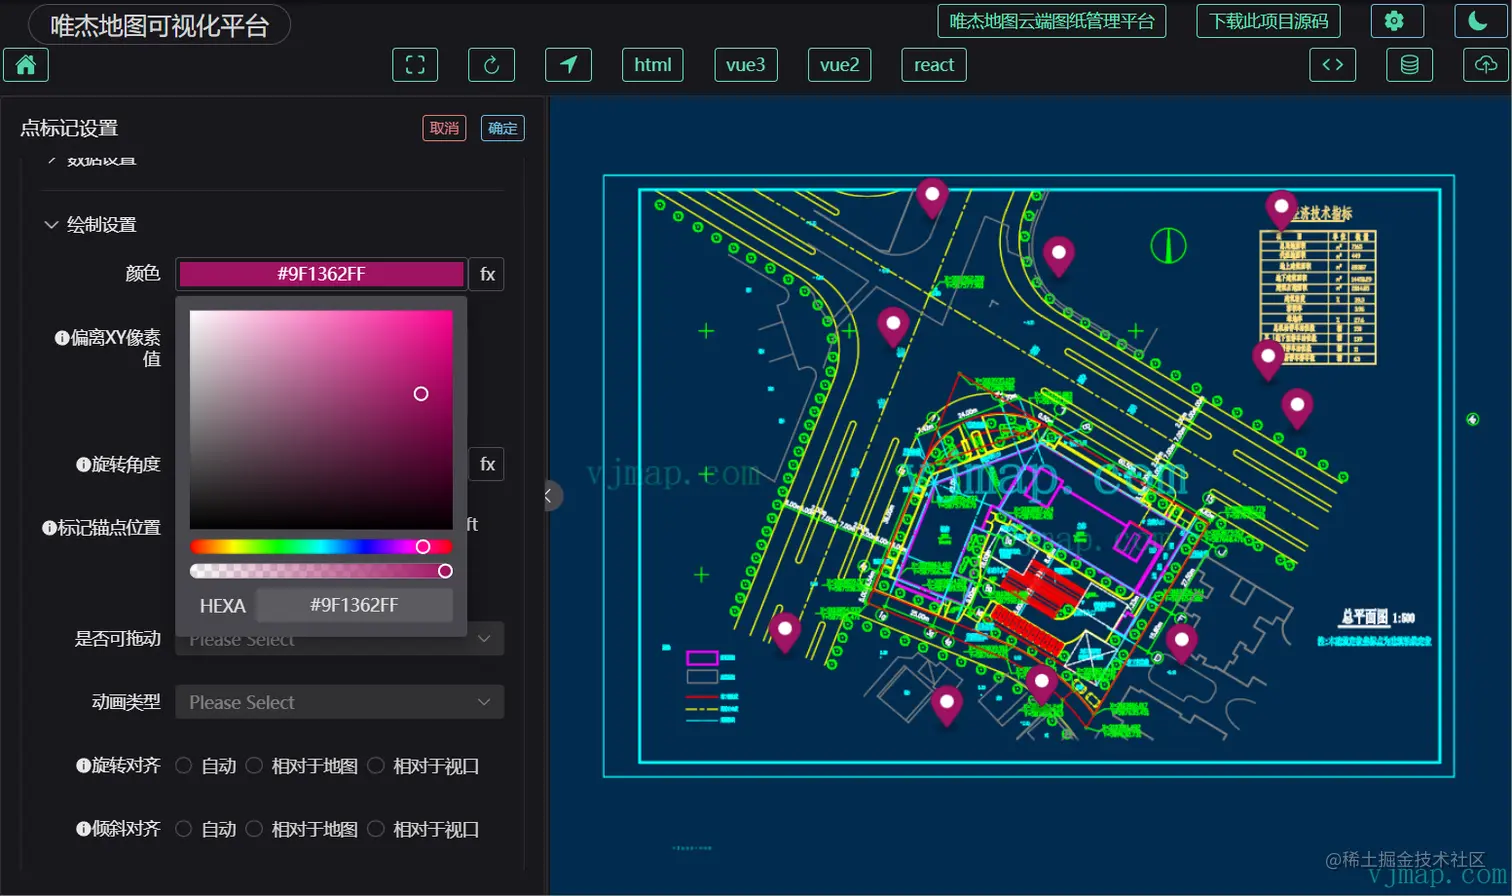Select 自动 radio for 倾斜对齐
Viewport: 1512px width, 896px height.
184,829
